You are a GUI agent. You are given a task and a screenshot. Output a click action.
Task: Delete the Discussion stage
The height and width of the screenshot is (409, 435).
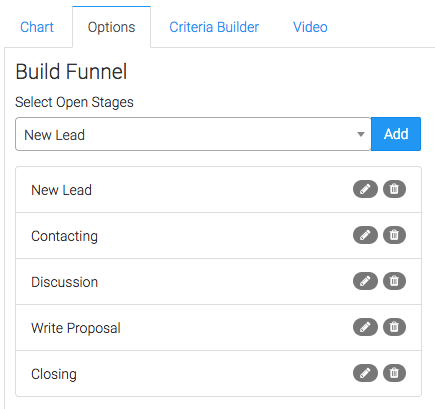[394, 281]
